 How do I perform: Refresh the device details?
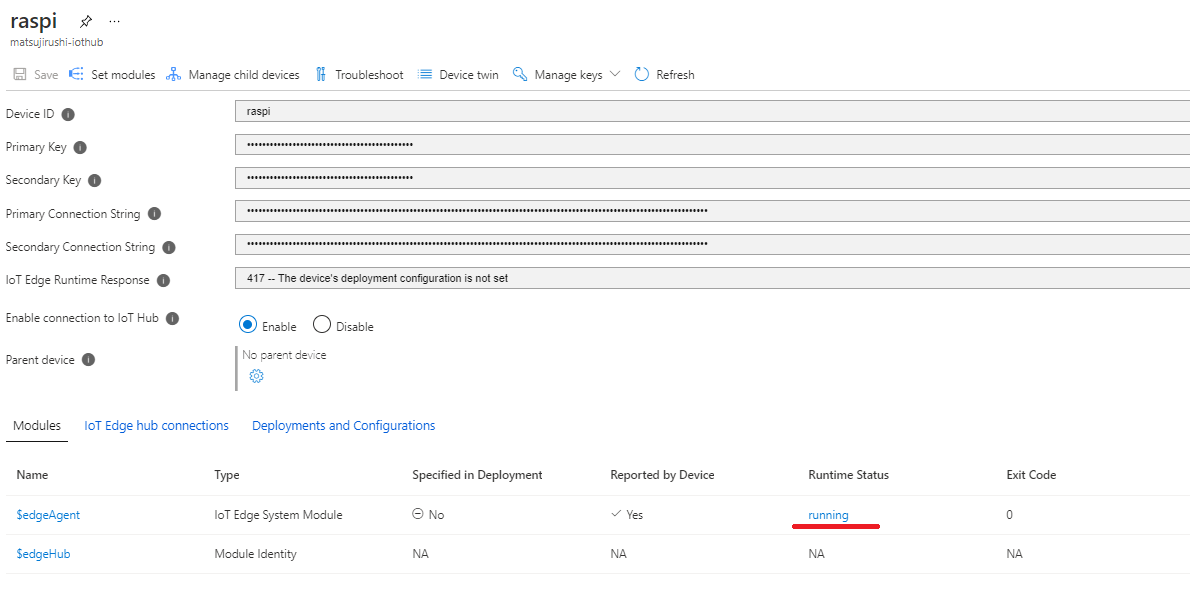[664, 74]
